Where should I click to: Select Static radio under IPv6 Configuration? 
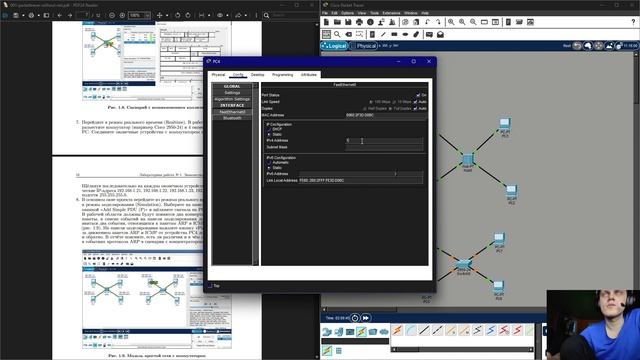[x=269, y=168]
